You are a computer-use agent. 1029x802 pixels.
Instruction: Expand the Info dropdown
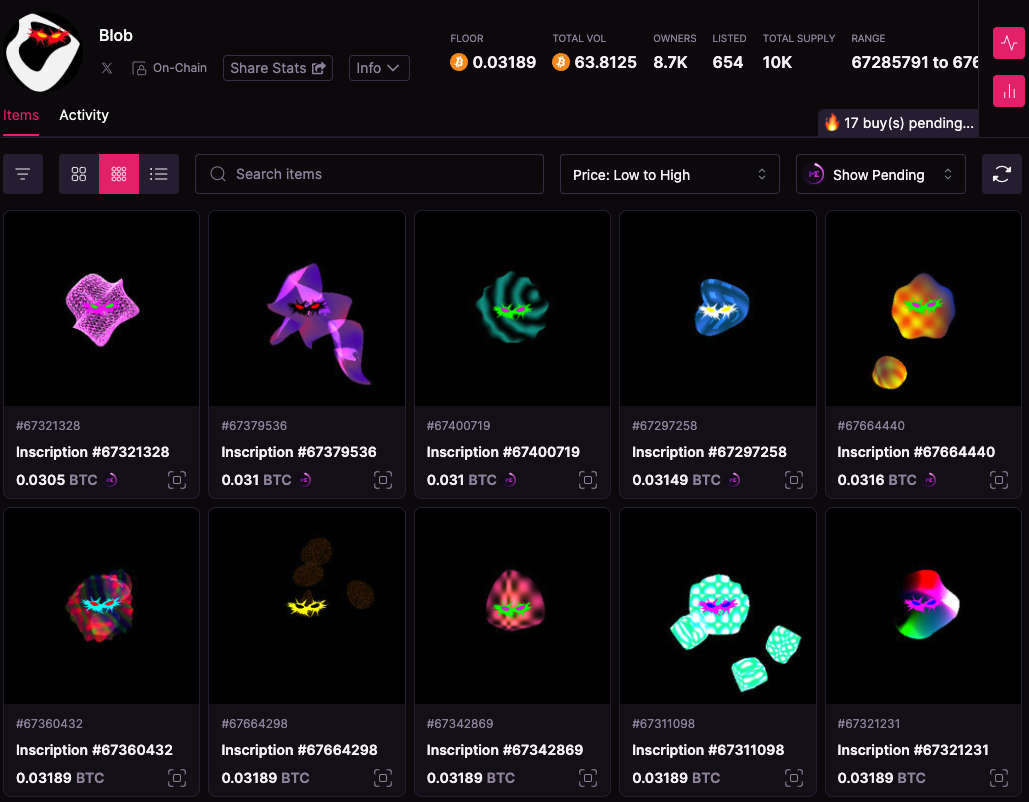pos(379,68)
